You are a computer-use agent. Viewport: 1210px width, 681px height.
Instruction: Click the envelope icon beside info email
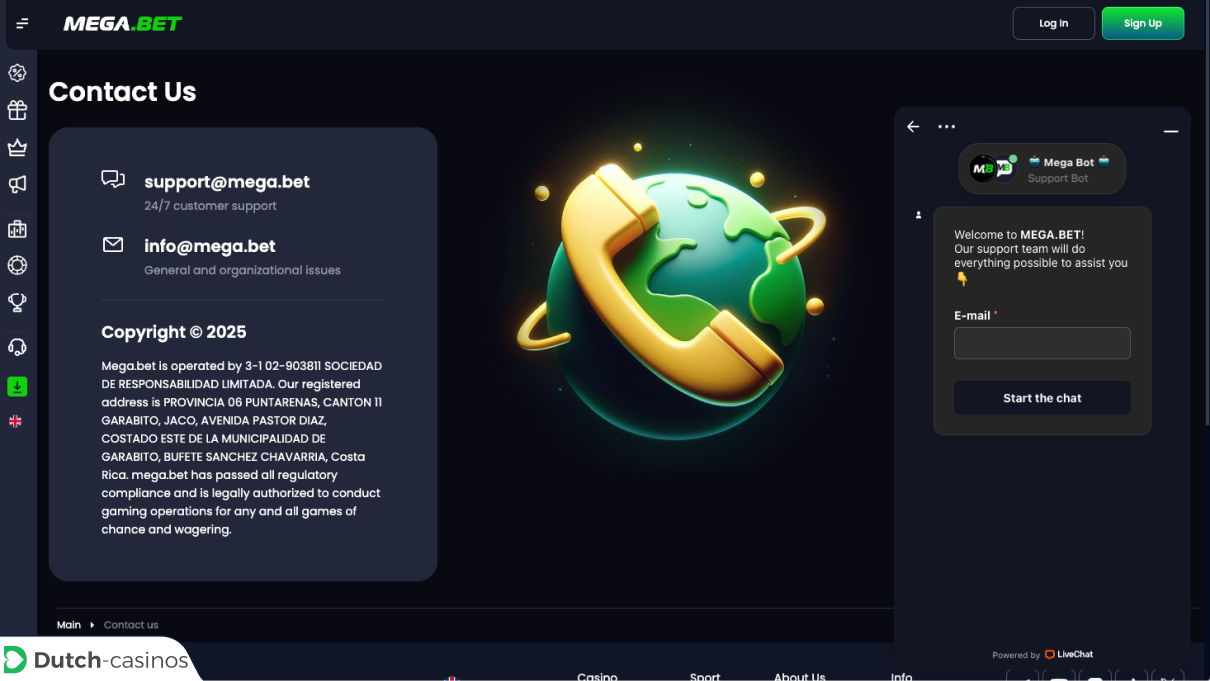(113, 244)
